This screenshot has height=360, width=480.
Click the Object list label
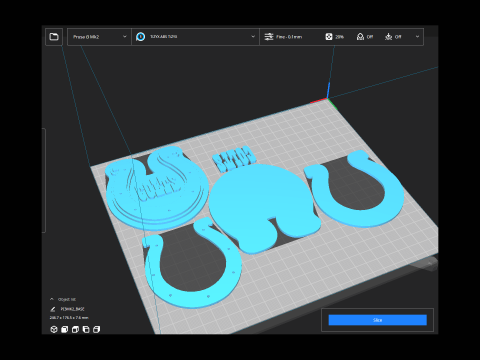[x=67, y=299]
